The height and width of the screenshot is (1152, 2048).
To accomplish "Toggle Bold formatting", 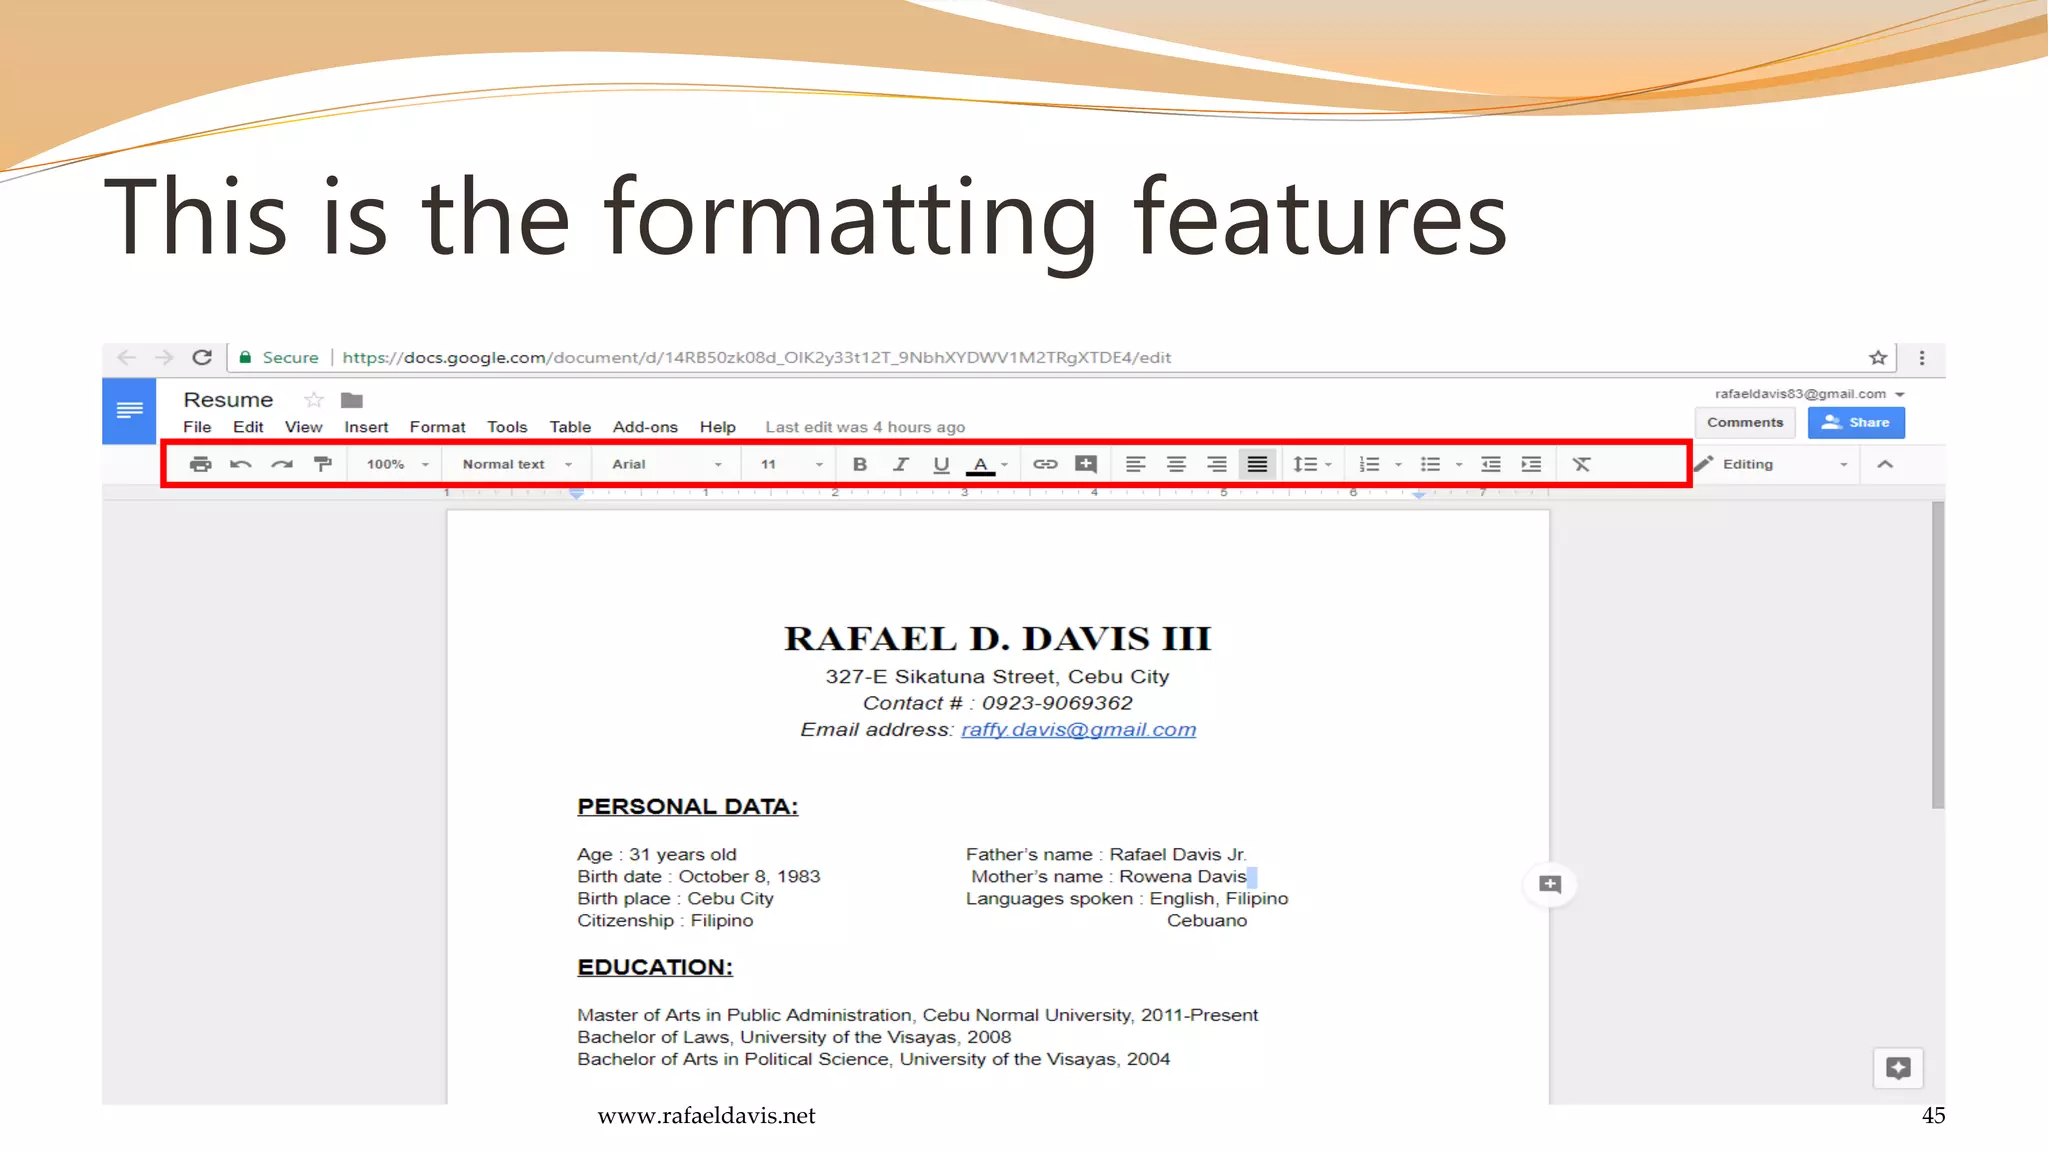I will click(859, 464).
